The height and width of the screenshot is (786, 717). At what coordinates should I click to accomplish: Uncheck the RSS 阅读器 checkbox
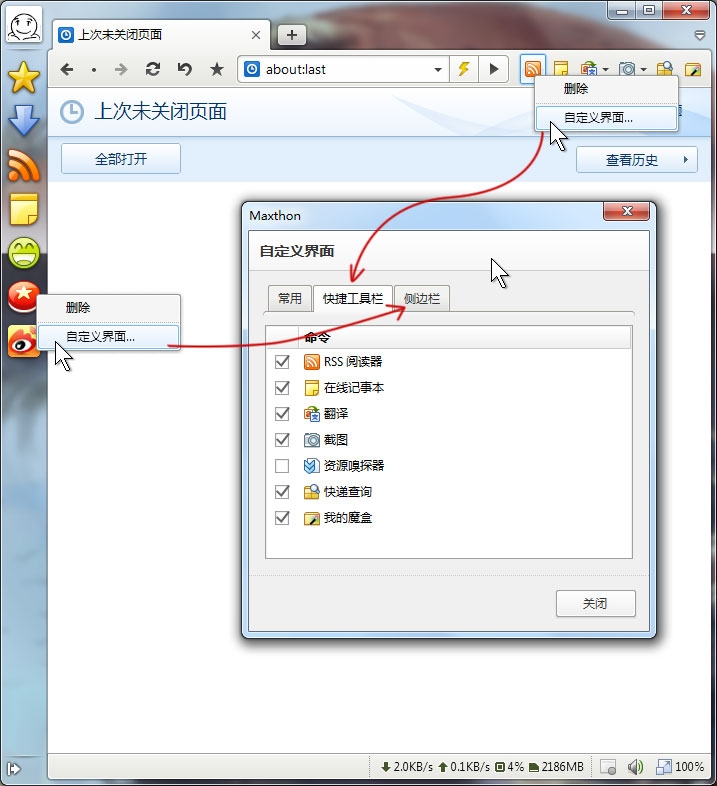tap(282, 361)
